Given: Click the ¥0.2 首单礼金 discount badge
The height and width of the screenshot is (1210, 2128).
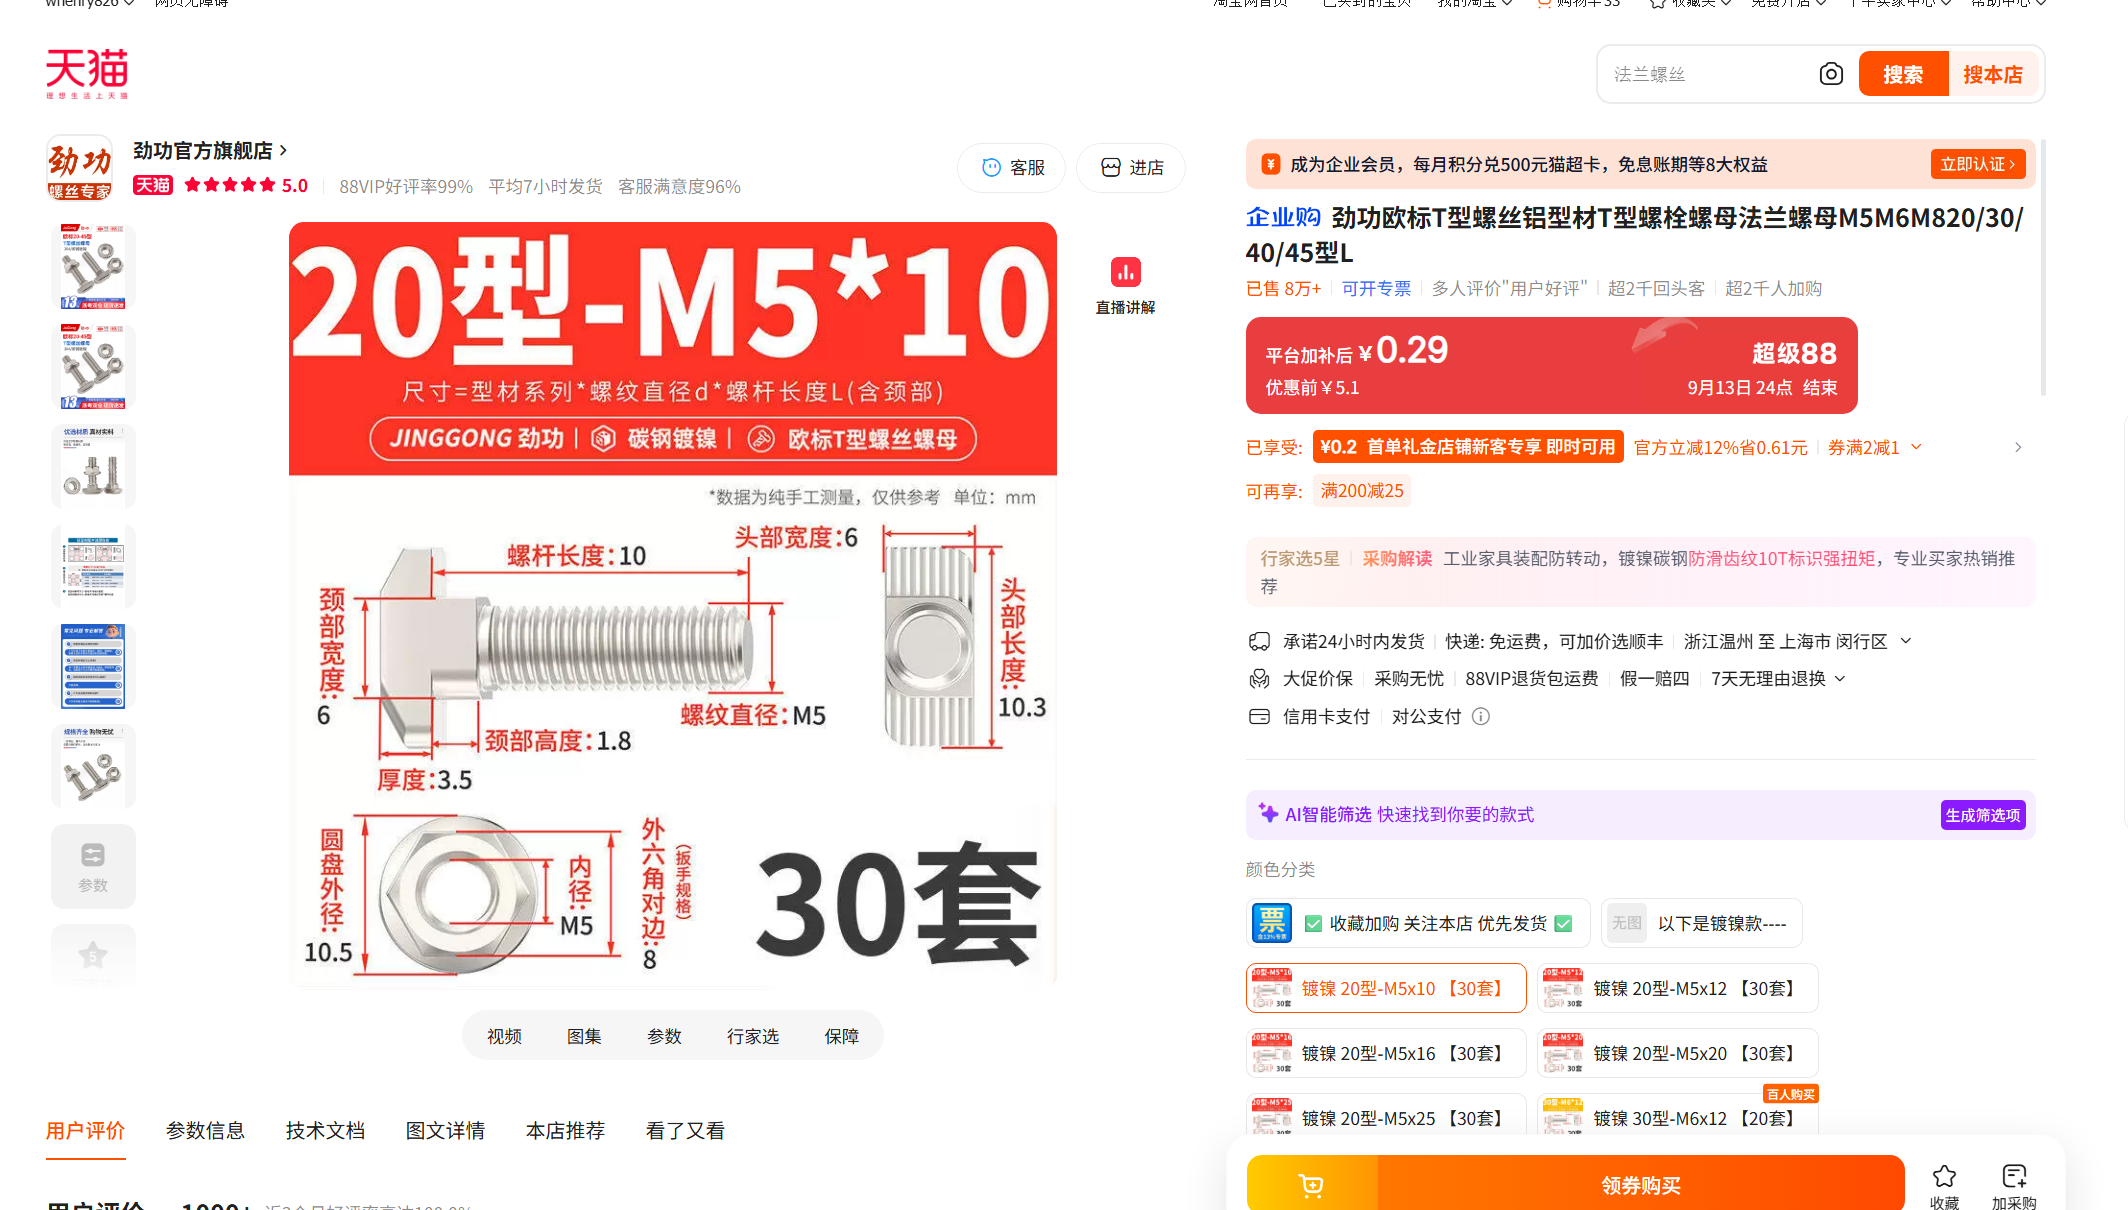Looking at the screenshot, I should (1468, 447).
